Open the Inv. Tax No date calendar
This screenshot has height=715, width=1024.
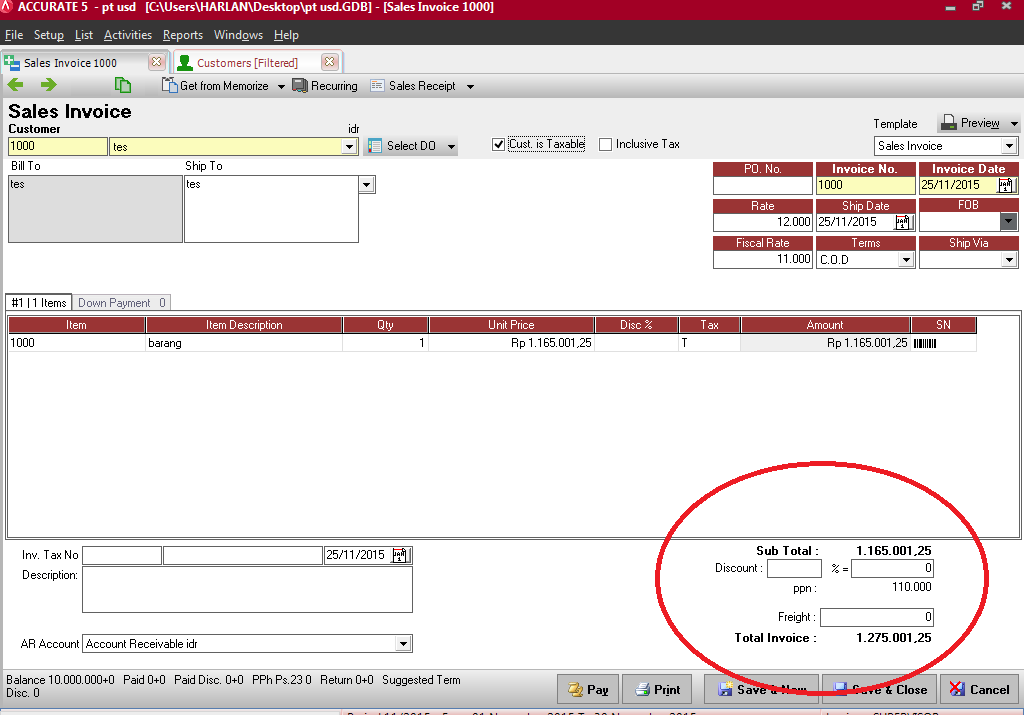(400, 555)
